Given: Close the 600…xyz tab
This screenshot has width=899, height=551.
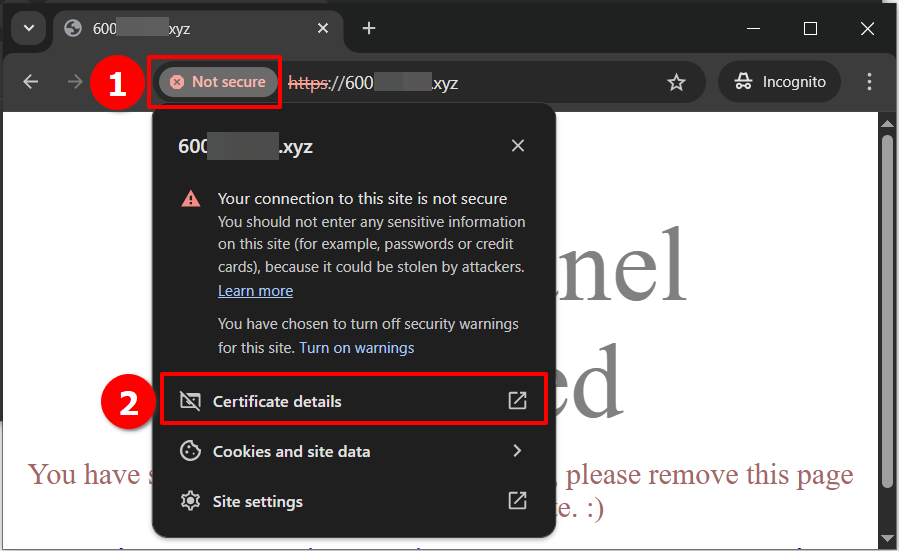Looking at the screenshot, I should tap(323, 28).
